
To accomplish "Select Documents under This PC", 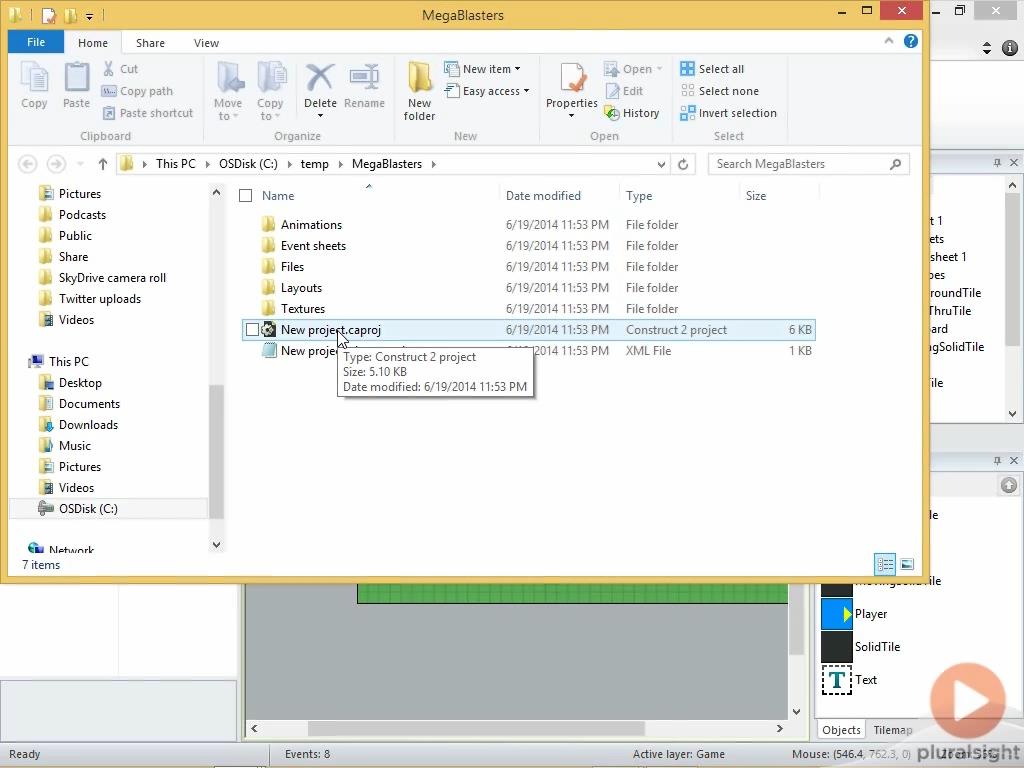I will (89, 404).
